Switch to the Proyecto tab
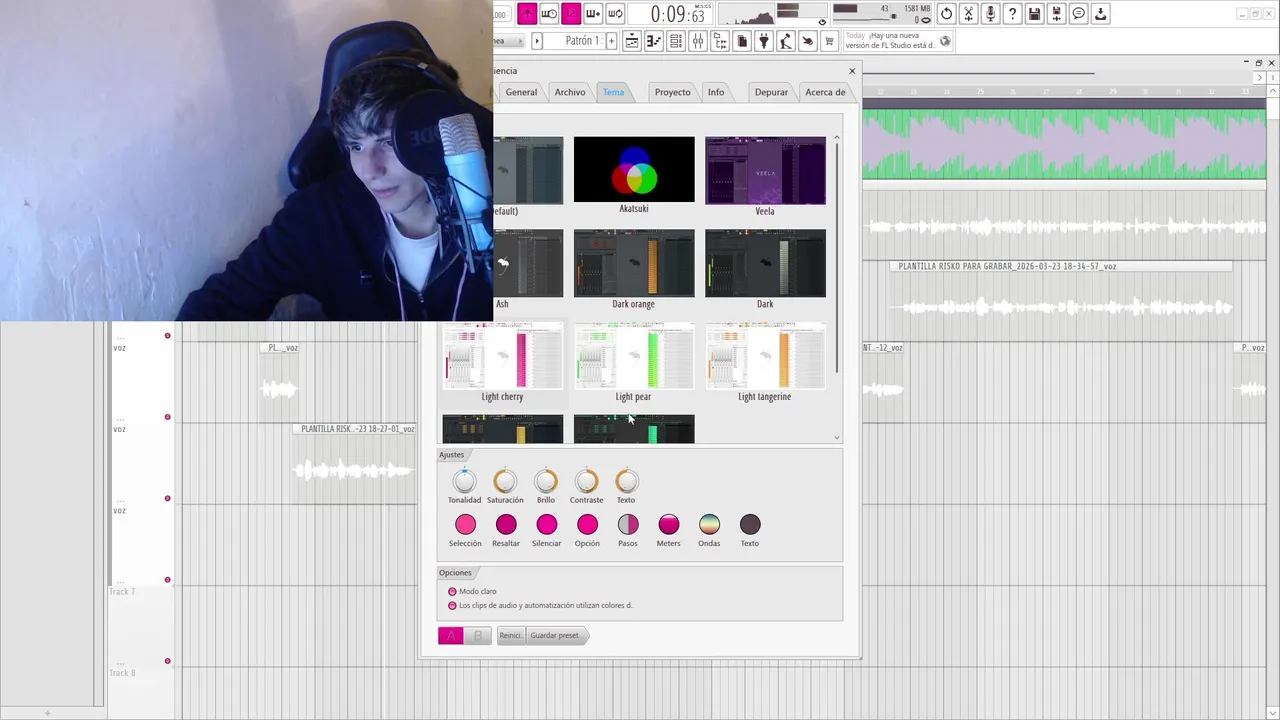This screenshot has height=720, width=1280. point(672,92)
